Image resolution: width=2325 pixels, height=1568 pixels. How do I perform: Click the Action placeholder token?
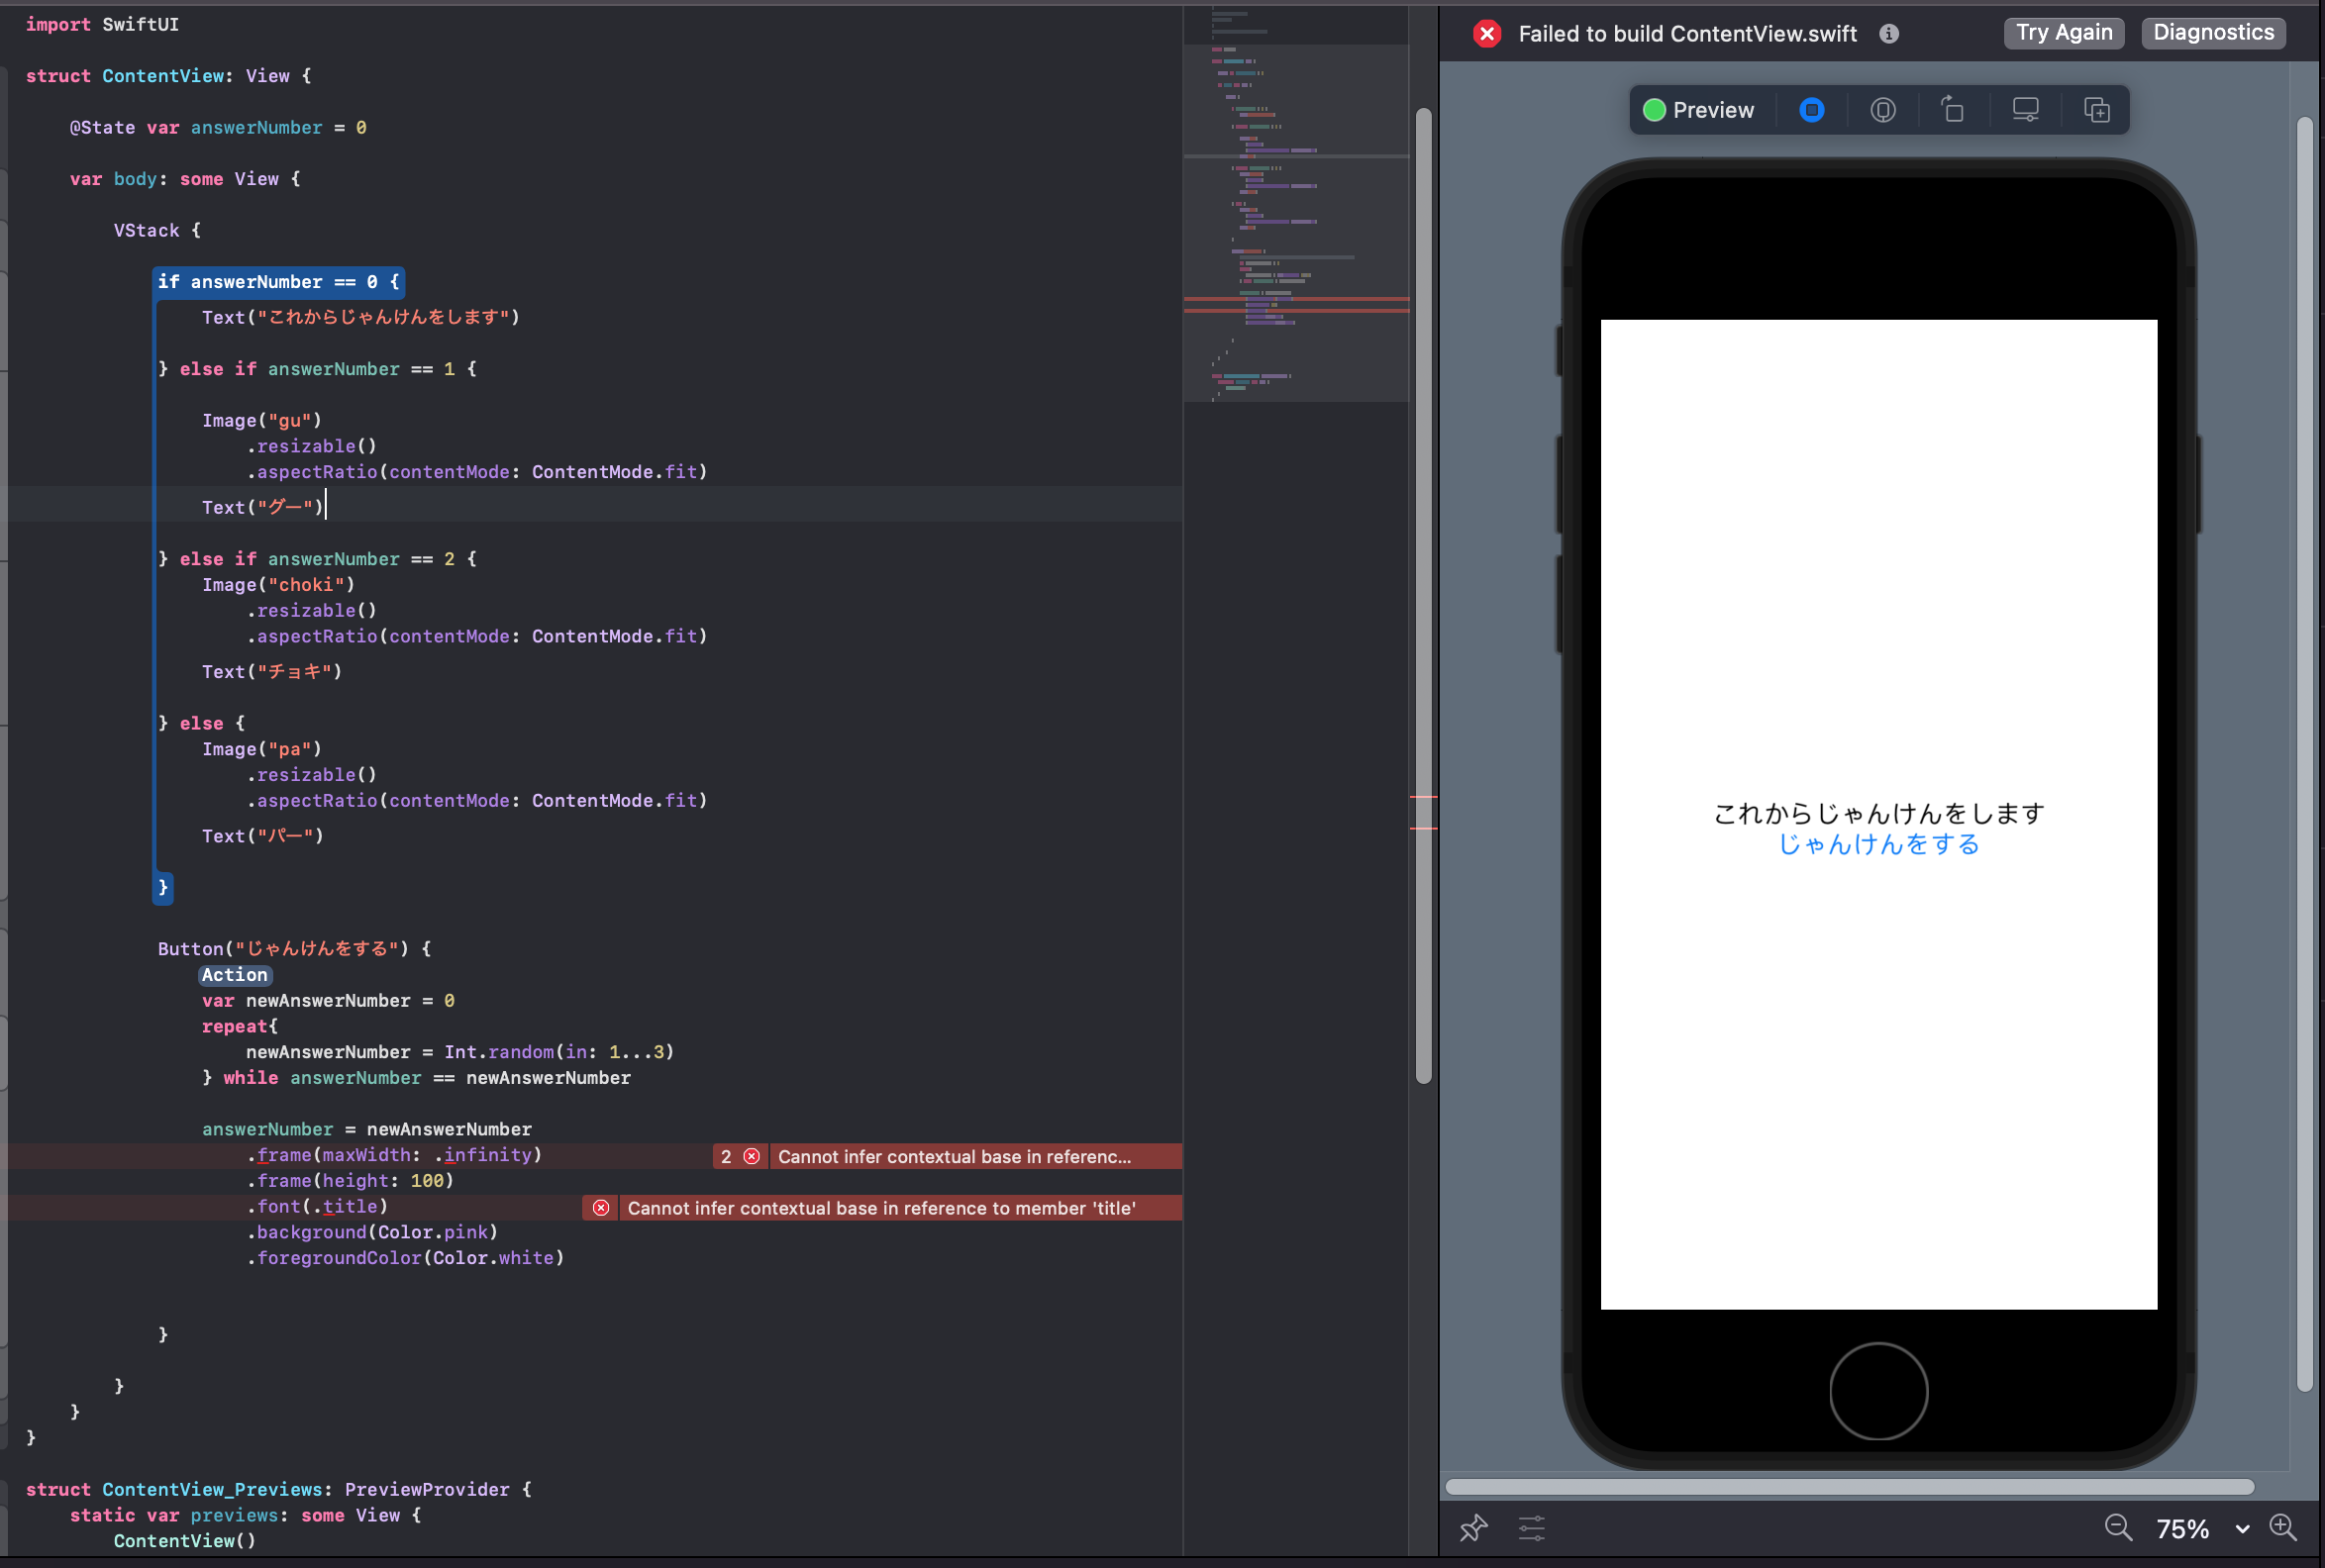click(235, 975)
